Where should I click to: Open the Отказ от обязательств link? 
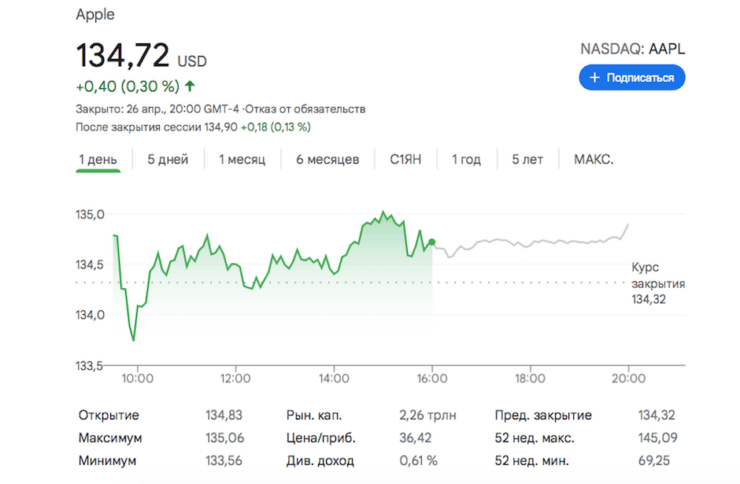coord(306,109)
